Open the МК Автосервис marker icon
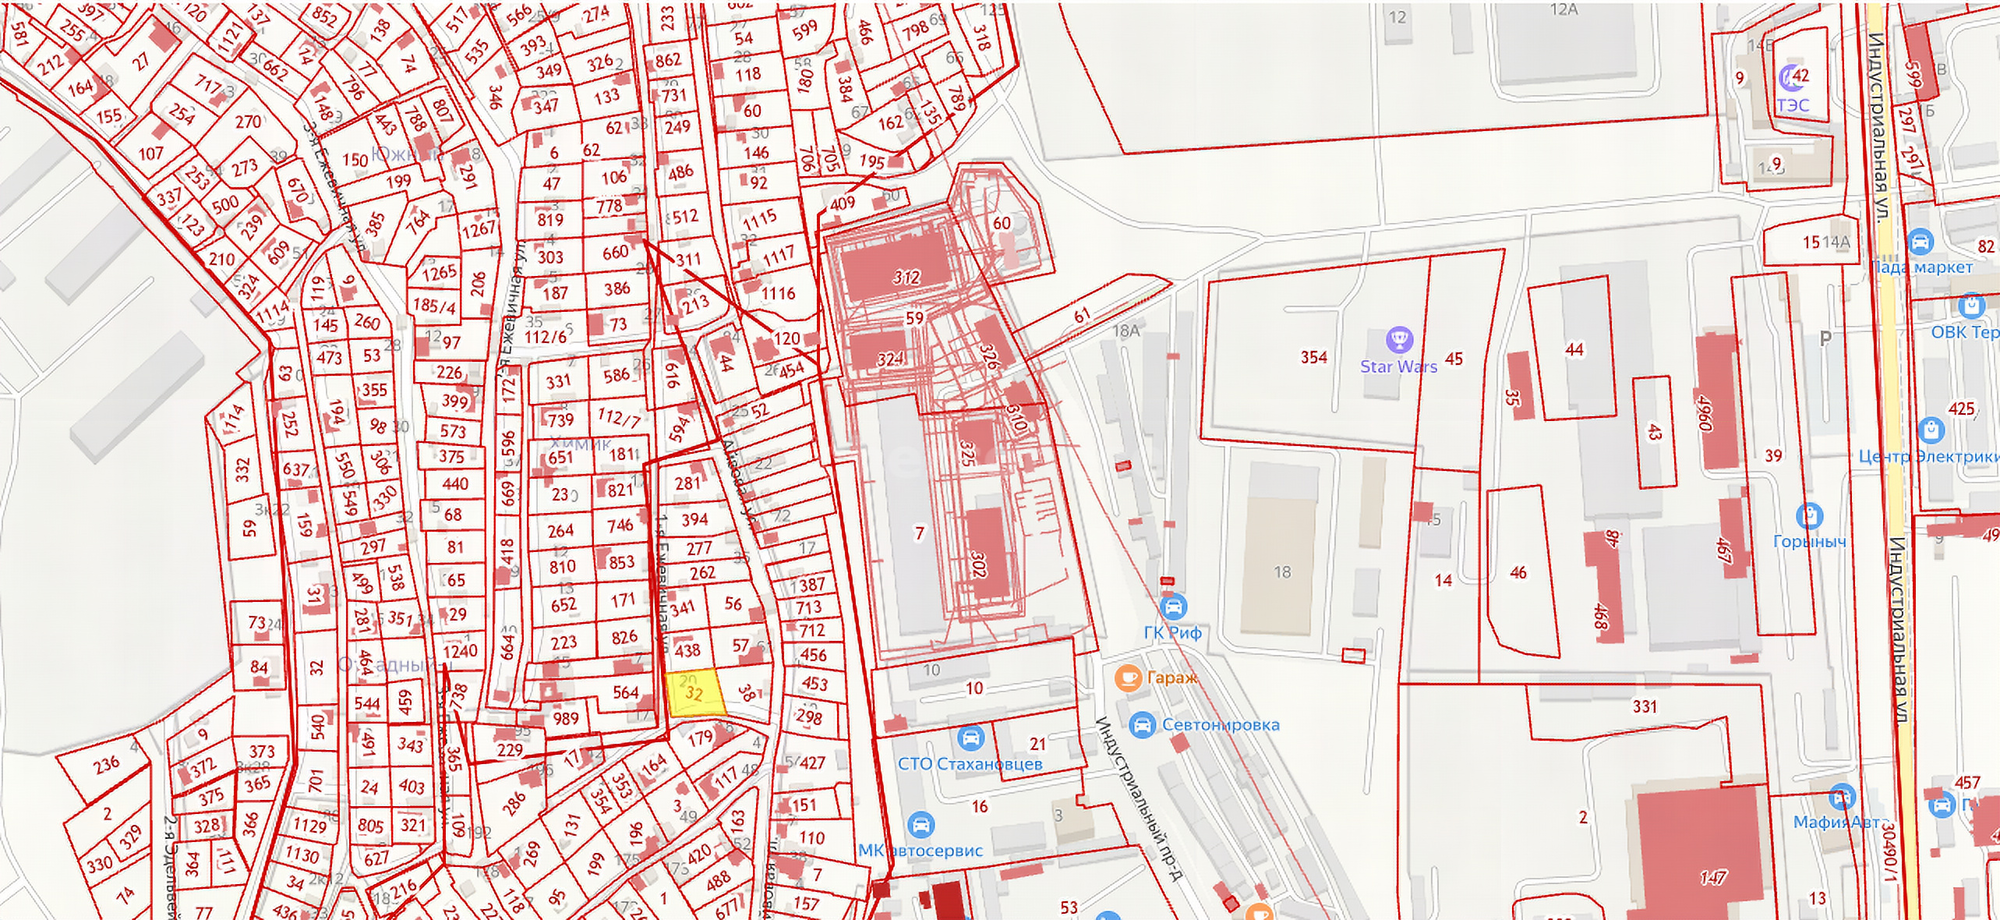This screenshot has height=920, width=2000. pyautogui.click(x=921, y=825)
